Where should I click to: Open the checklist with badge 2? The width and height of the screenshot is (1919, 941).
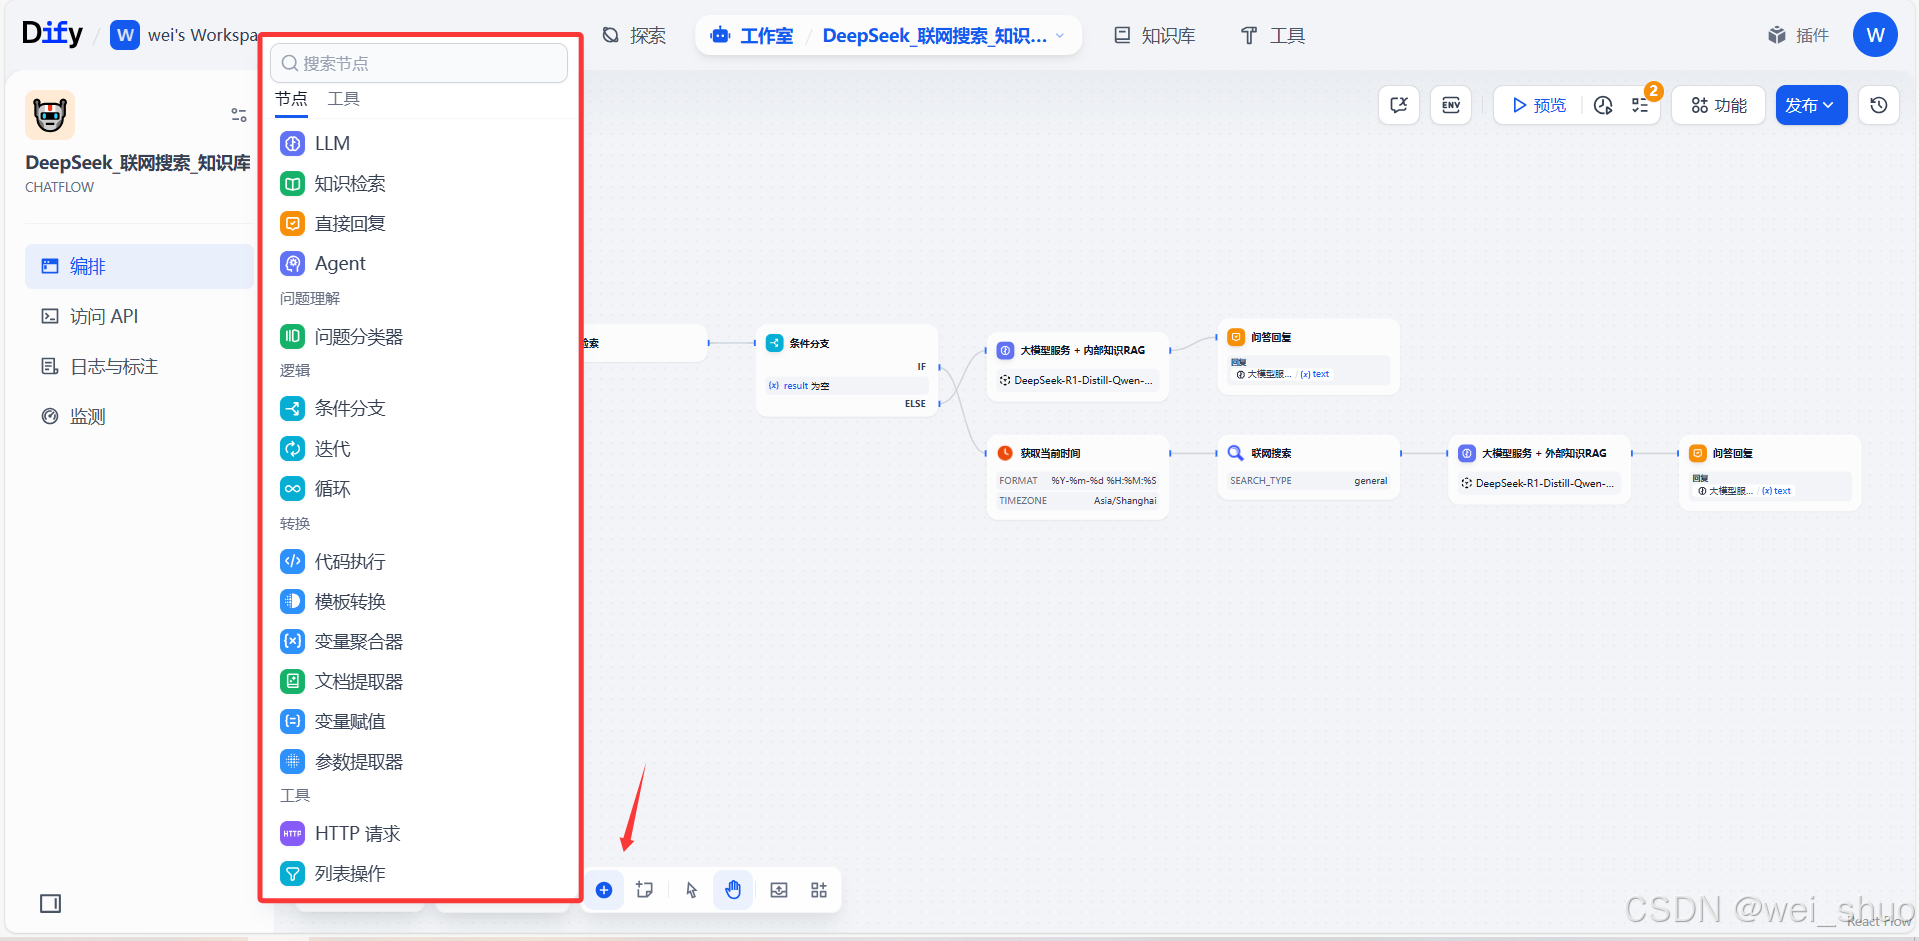(x=1641, y=105)
